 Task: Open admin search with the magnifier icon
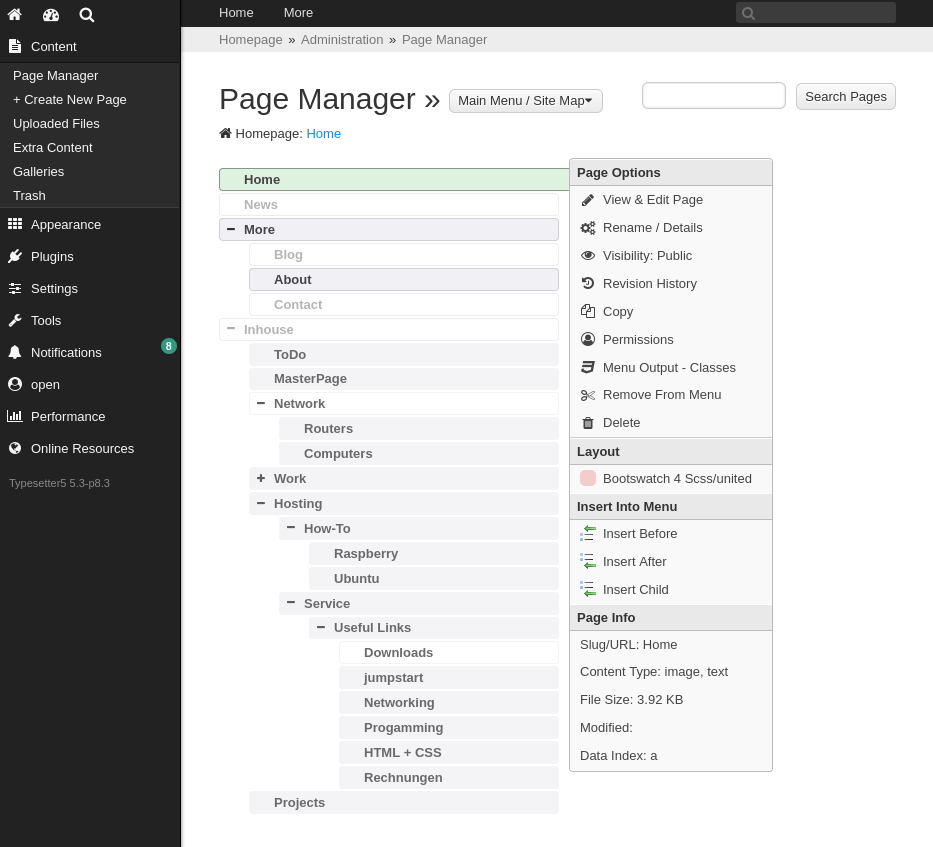(86, 15)
